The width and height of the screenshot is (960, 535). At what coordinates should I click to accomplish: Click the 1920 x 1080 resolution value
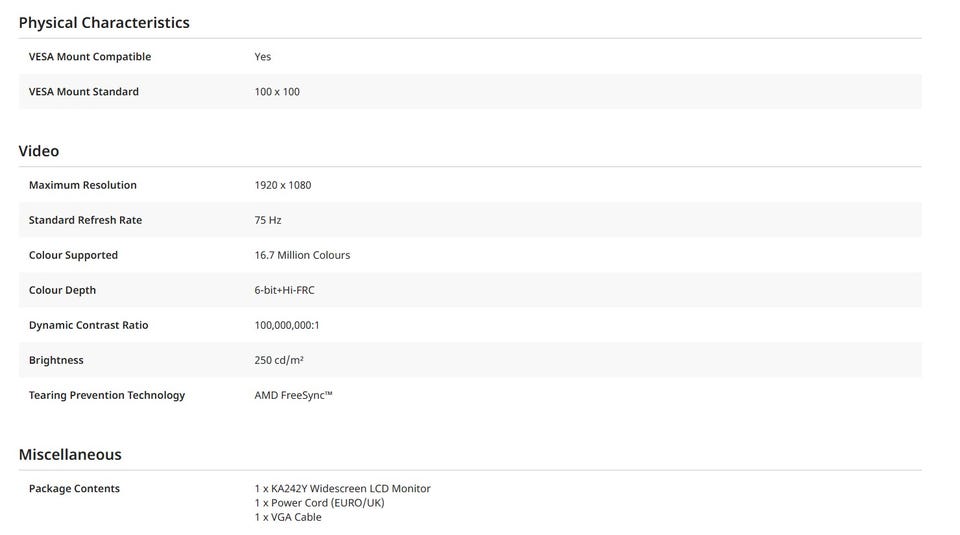pos(283,185)
